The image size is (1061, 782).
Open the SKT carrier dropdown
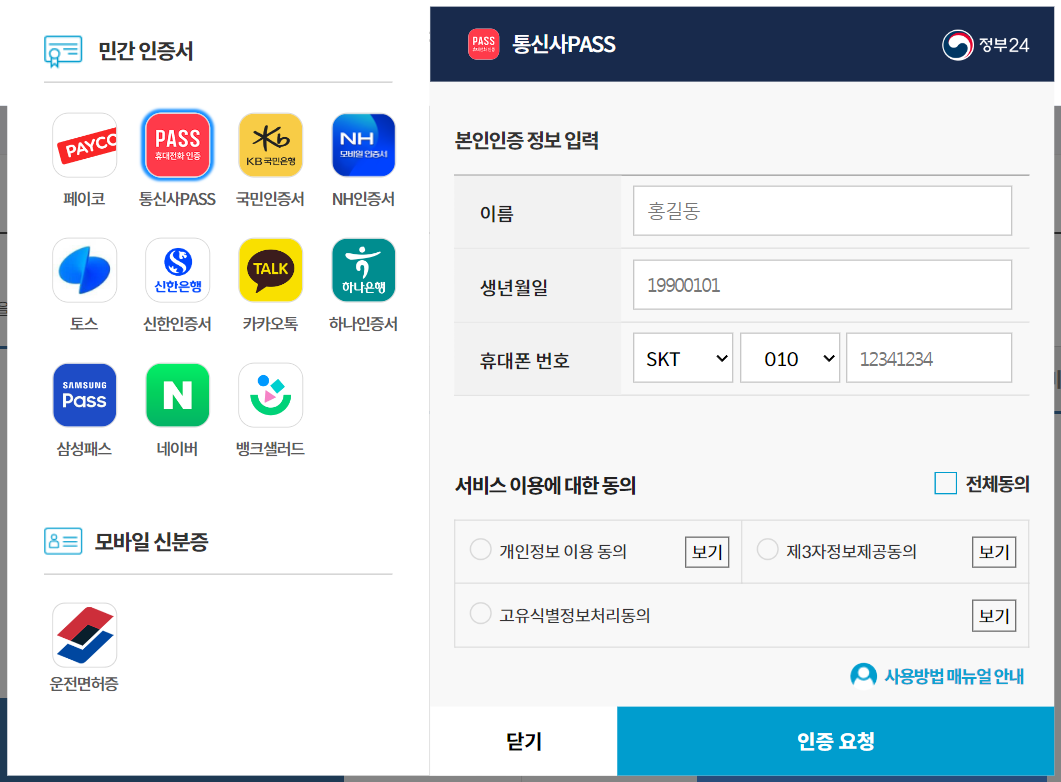click(x=682, y=357)
